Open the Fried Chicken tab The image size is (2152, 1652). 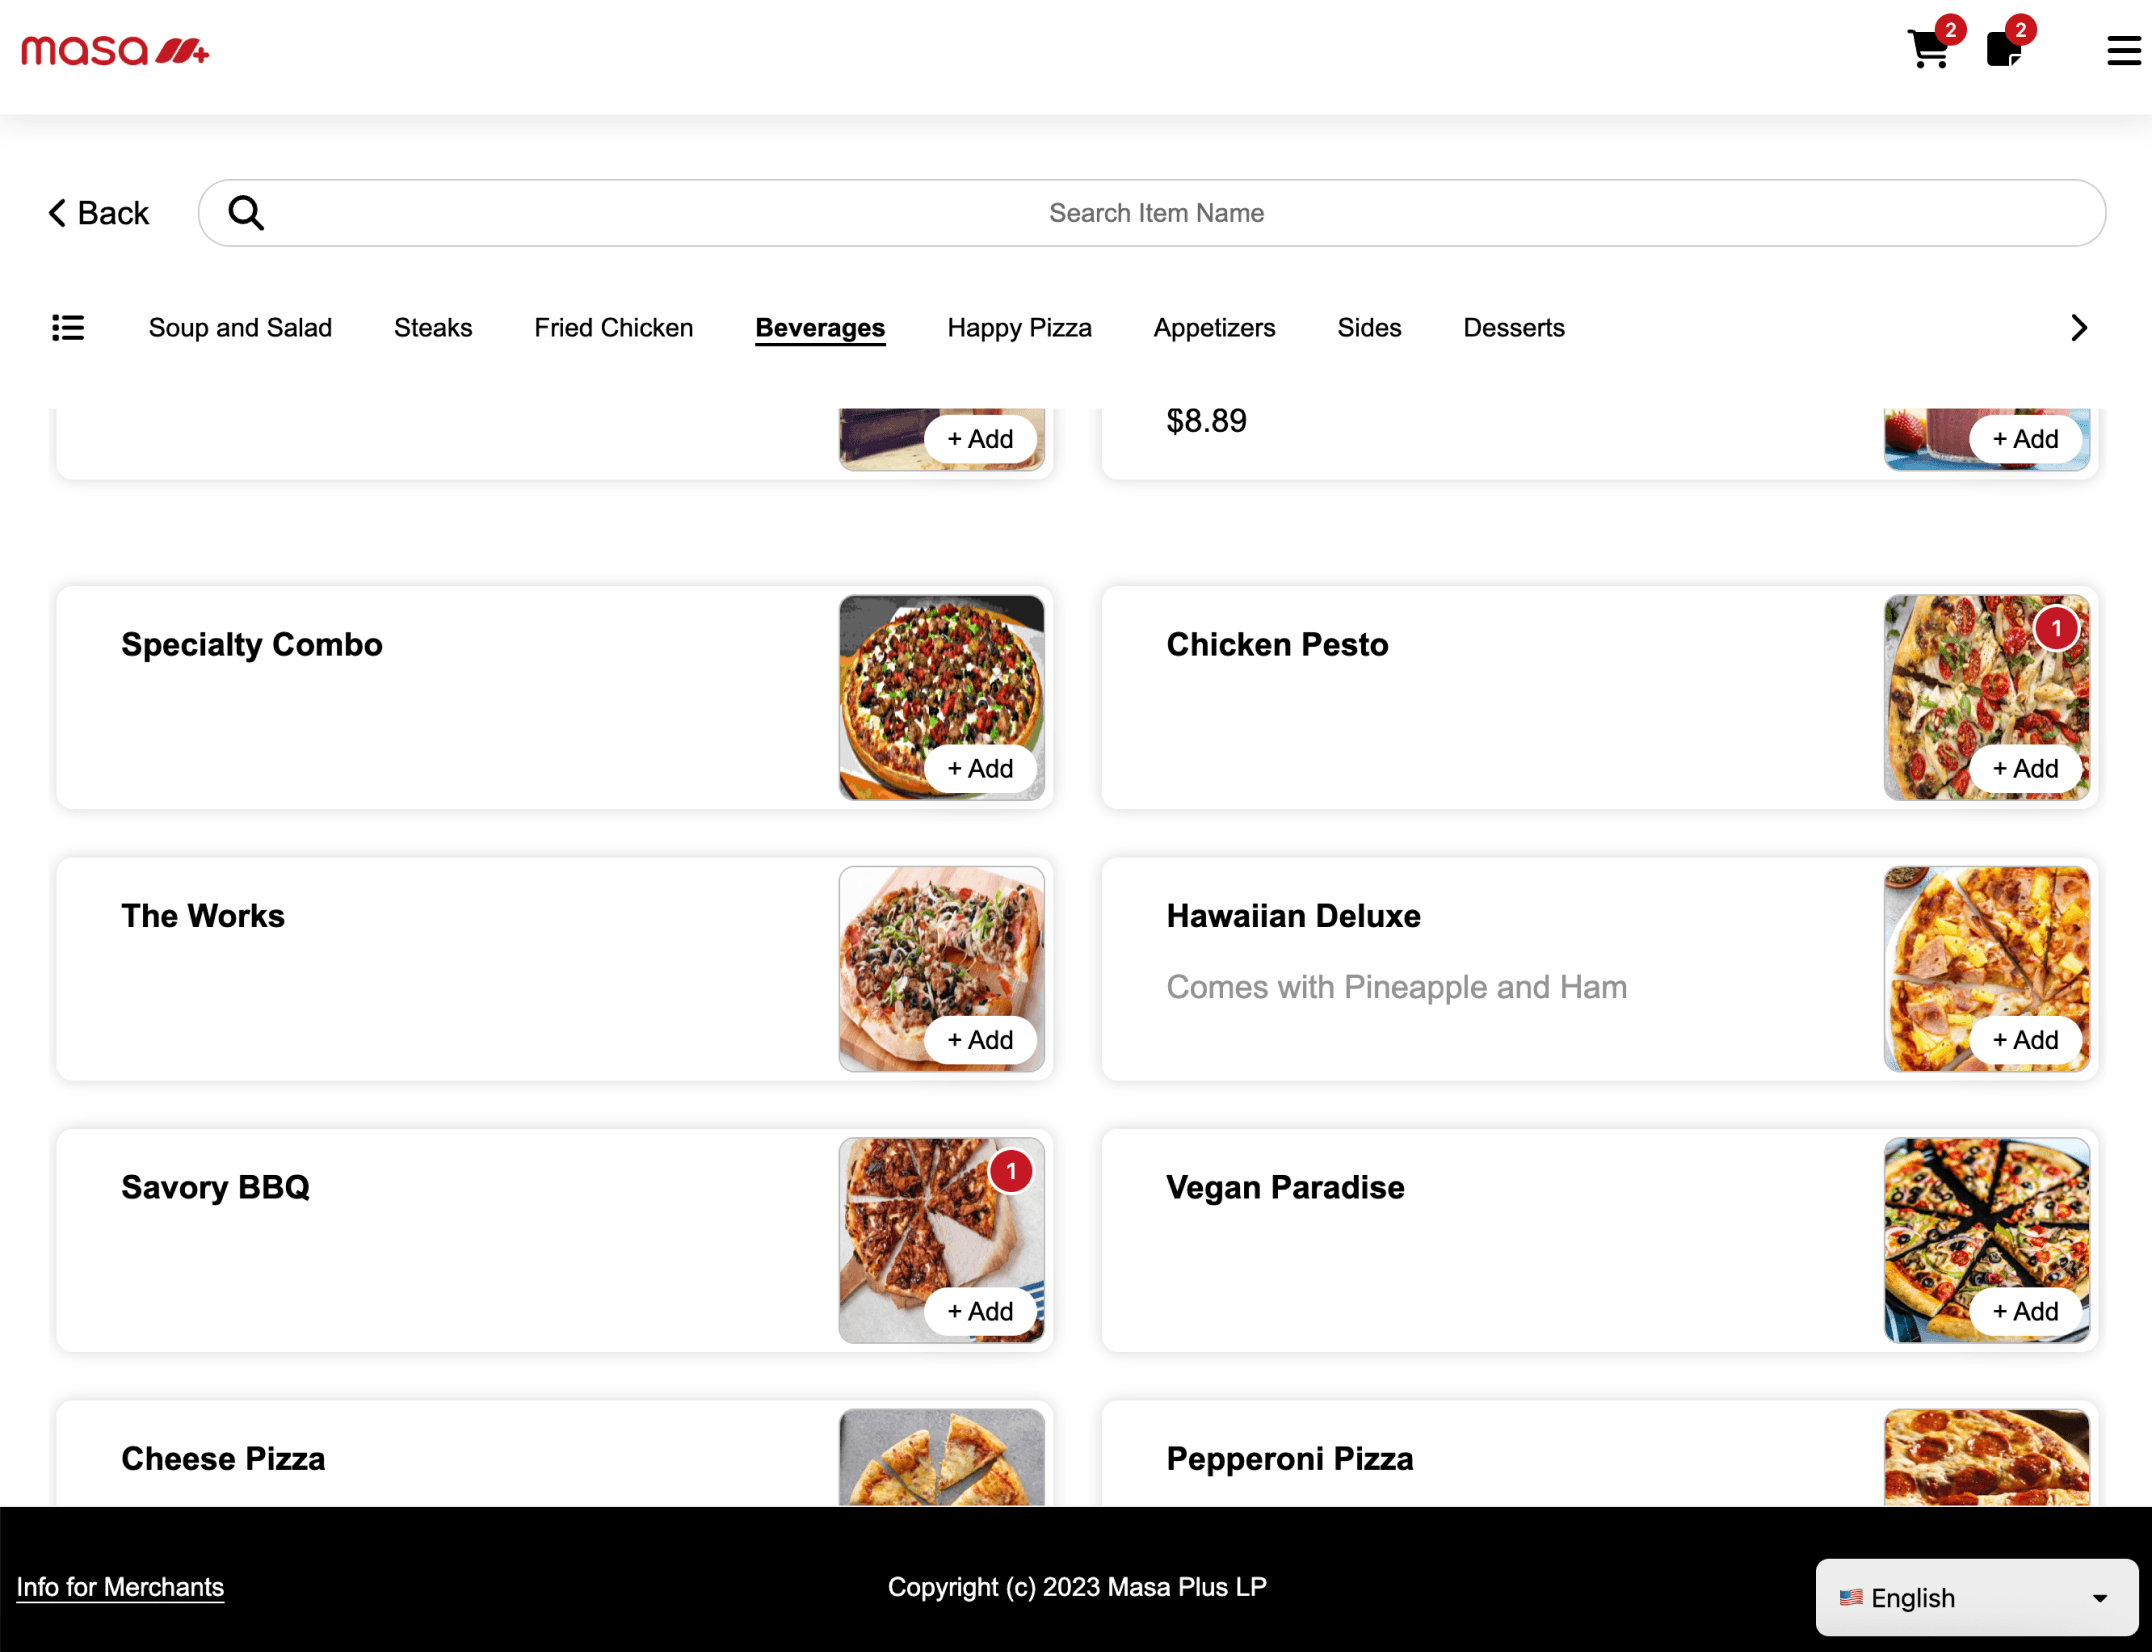[x=613, y=328]
